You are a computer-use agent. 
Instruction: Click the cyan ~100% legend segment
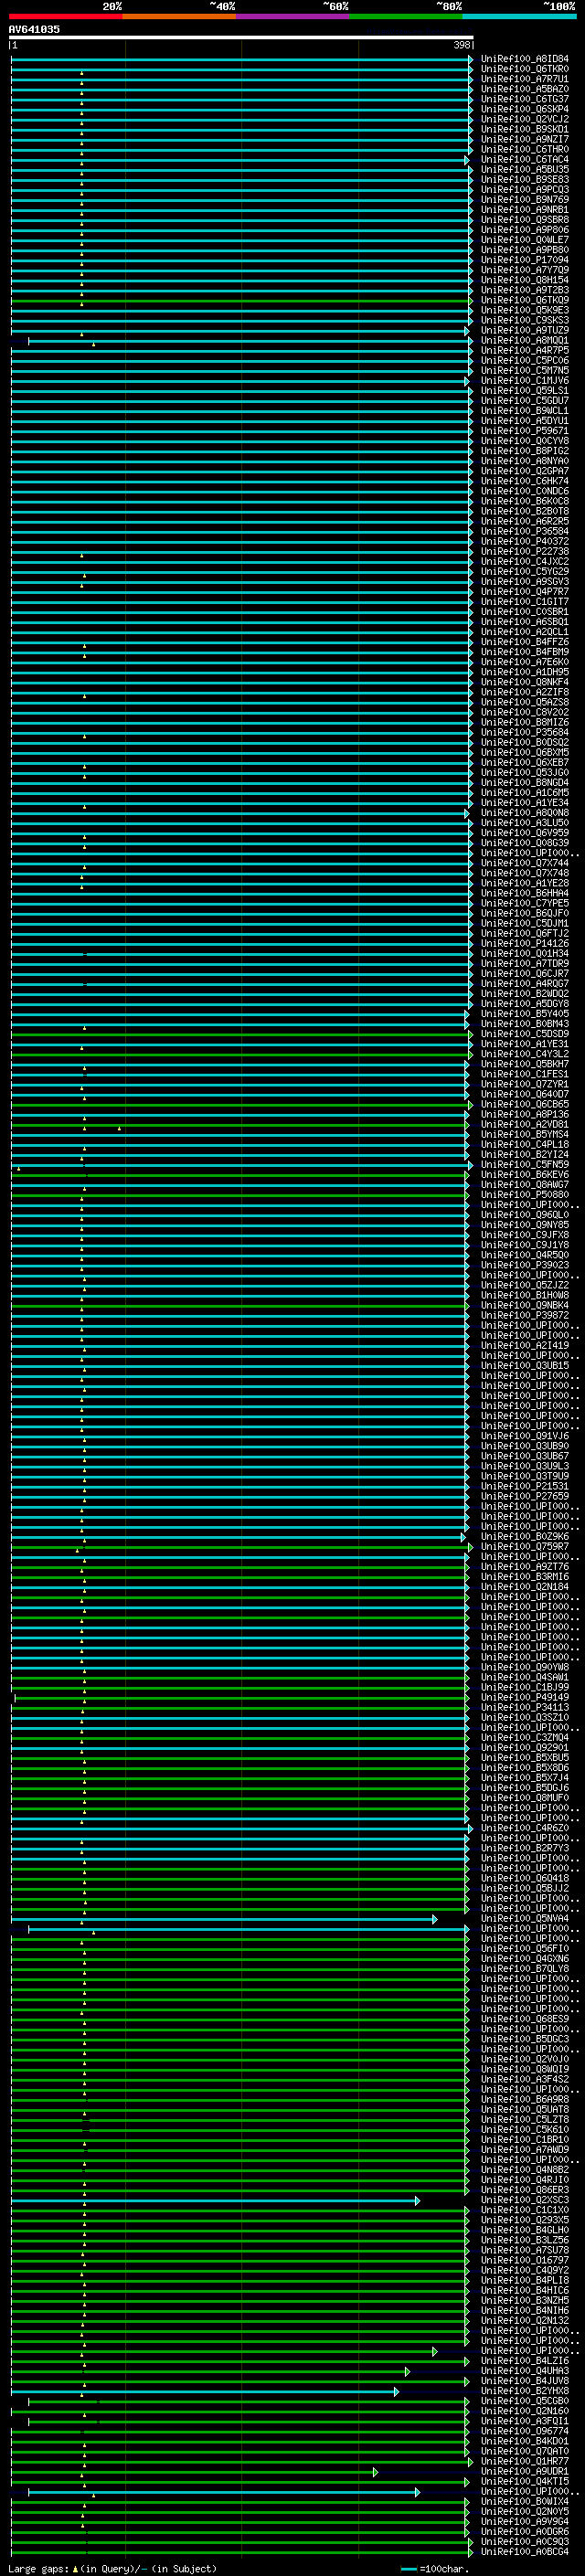tap(518, 16)
